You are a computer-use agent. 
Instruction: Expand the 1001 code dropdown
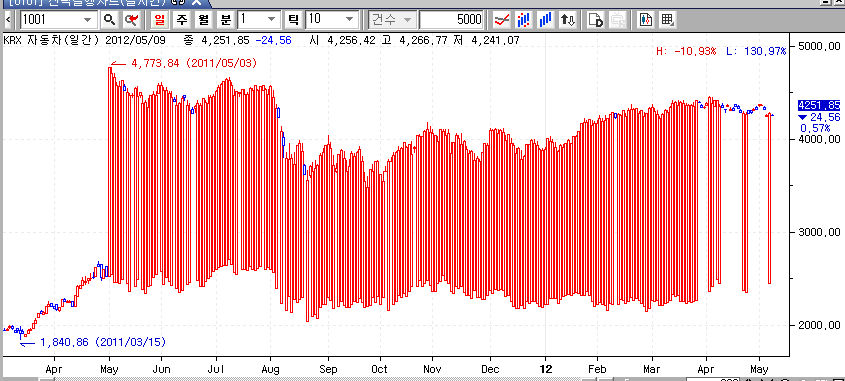[x=87, y=20]
